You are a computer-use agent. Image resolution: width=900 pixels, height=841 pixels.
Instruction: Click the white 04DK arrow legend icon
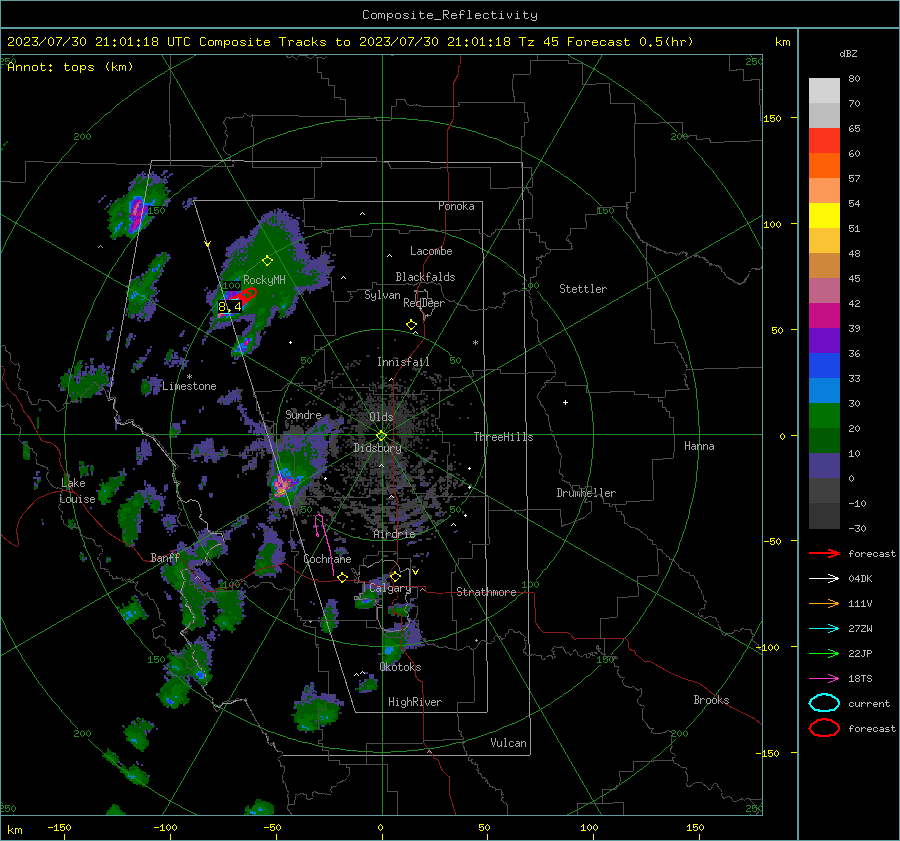click(824, 579)
